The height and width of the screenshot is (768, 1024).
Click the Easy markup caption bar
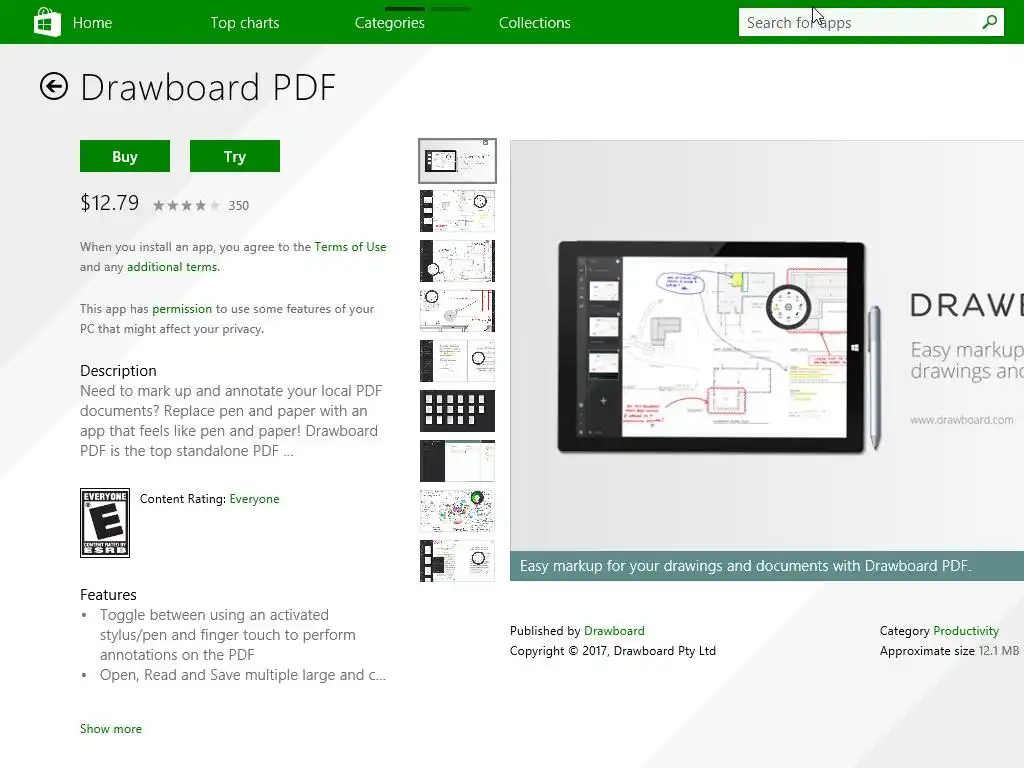coord(767,566)
